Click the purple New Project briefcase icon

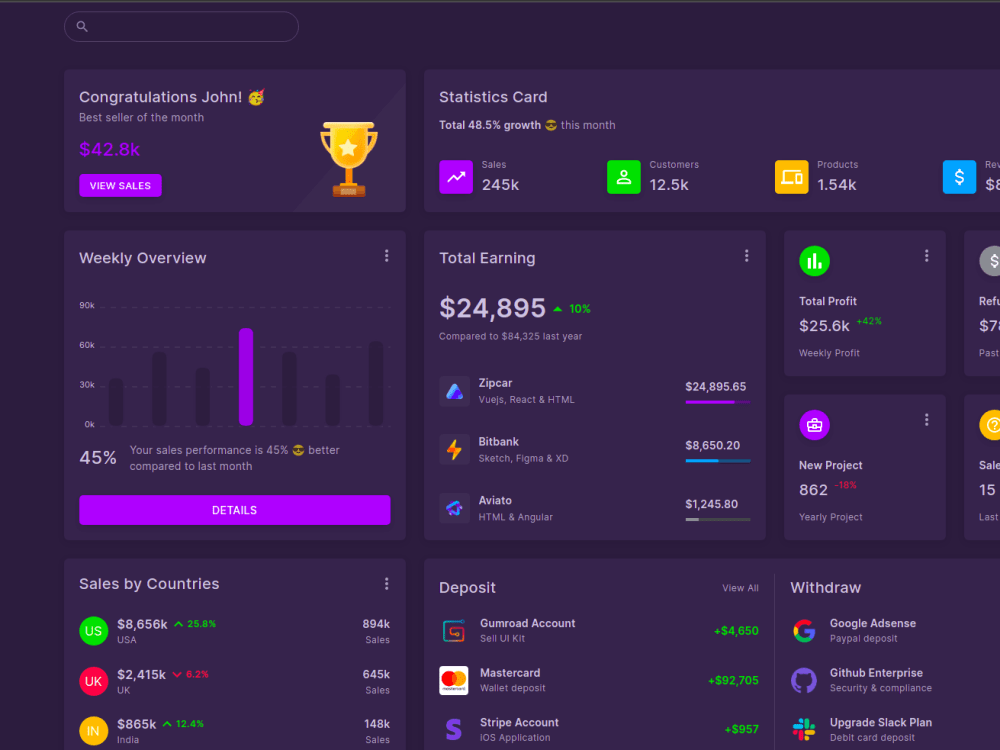pyautogui.click(x=814, y=425)
